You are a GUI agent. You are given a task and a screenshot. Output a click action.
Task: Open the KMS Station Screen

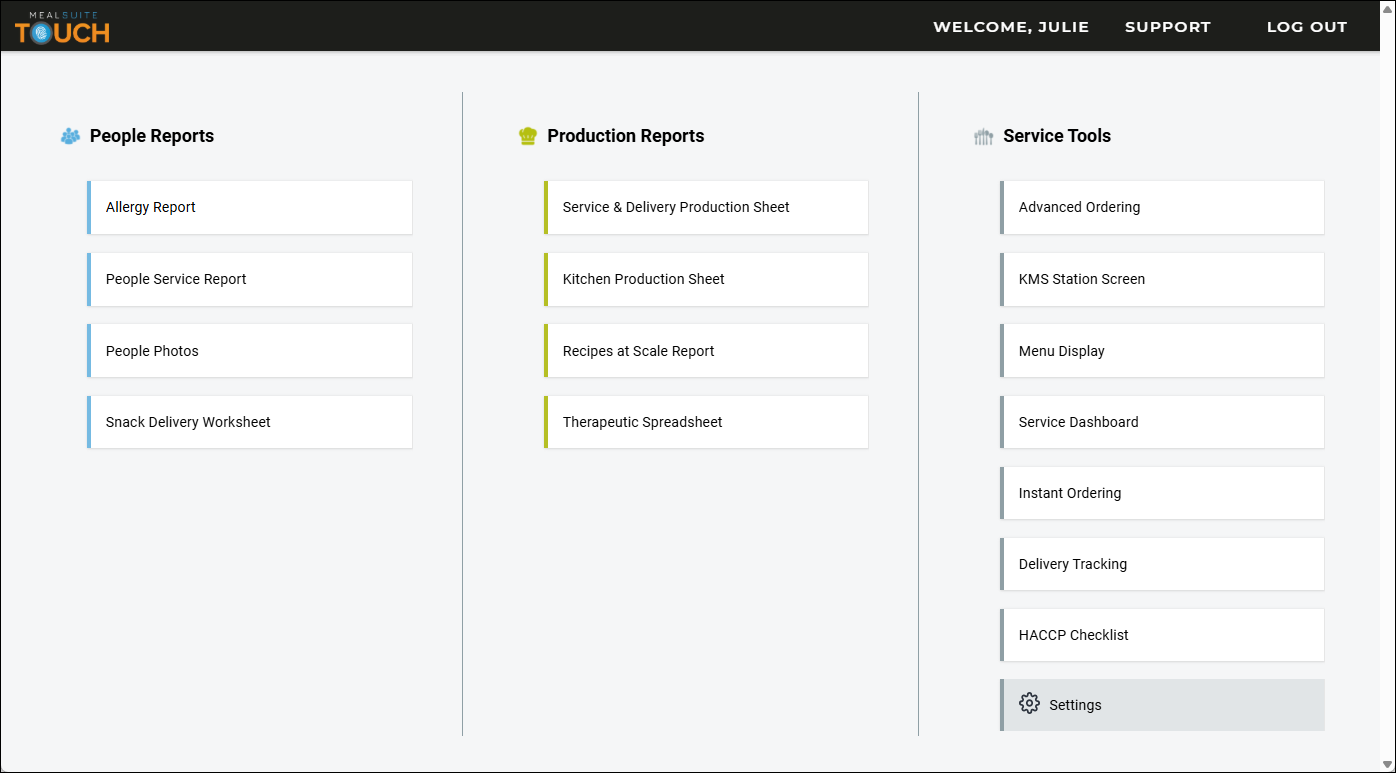click(1162, 279)
